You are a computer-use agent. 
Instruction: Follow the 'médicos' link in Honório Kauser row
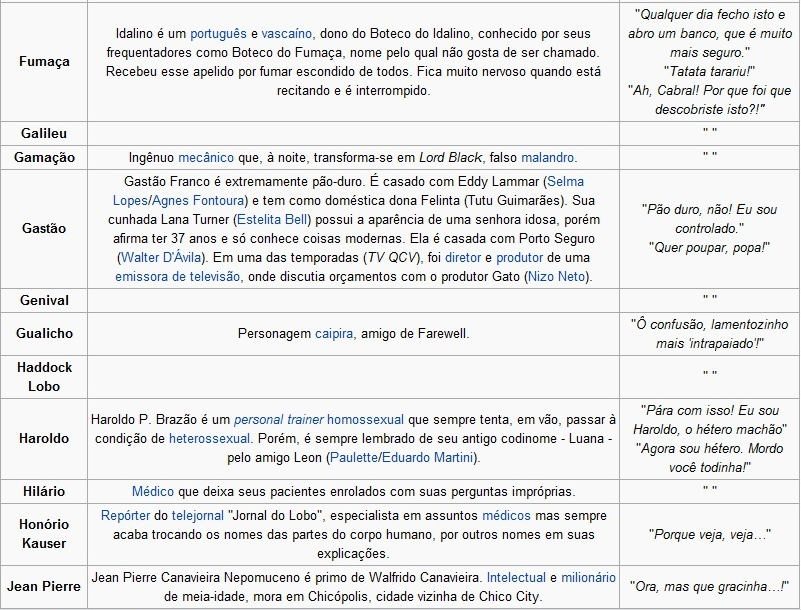506,515
